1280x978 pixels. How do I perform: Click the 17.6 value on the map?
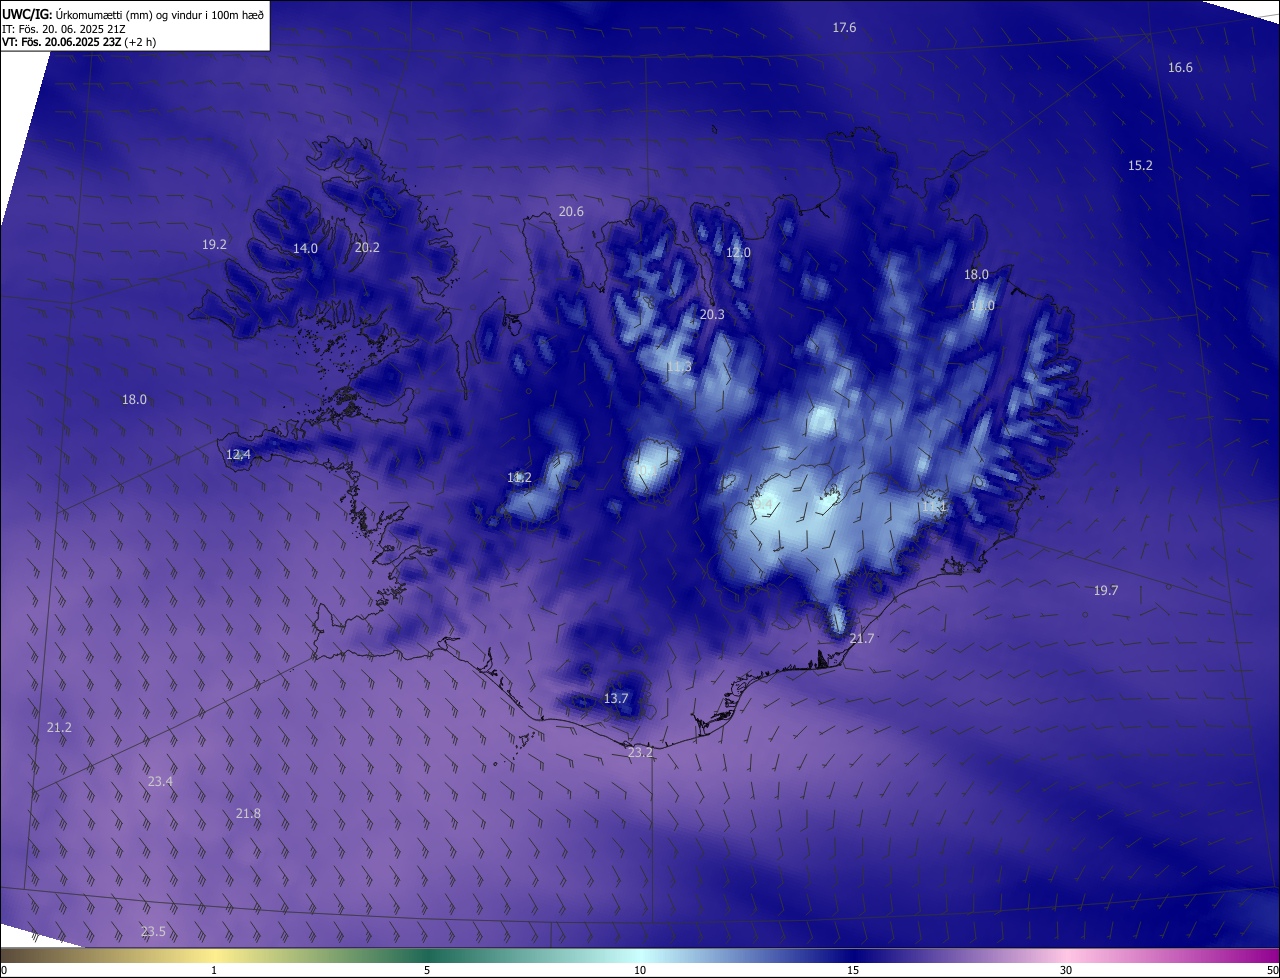(844, 28)
